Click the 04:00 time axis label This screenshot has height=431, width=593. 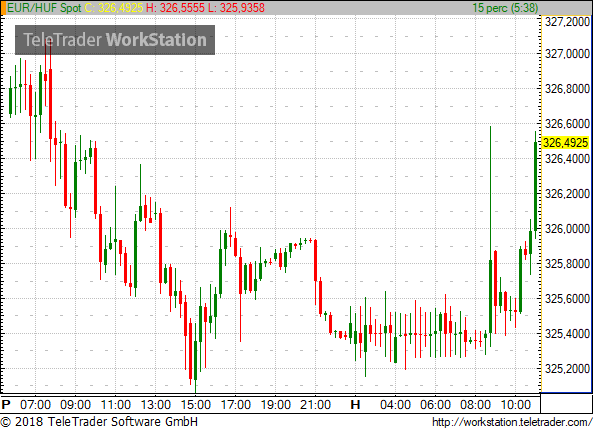point(395,405)
